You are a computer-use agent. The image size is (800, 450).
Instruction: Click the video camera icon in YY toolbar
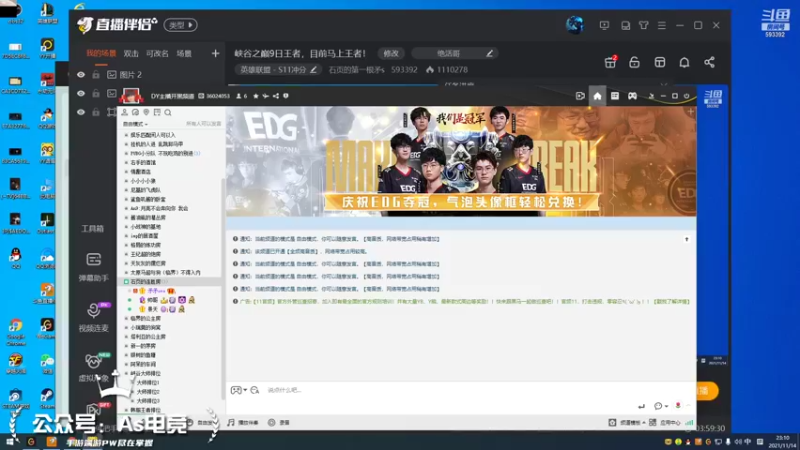coord(580,96)
